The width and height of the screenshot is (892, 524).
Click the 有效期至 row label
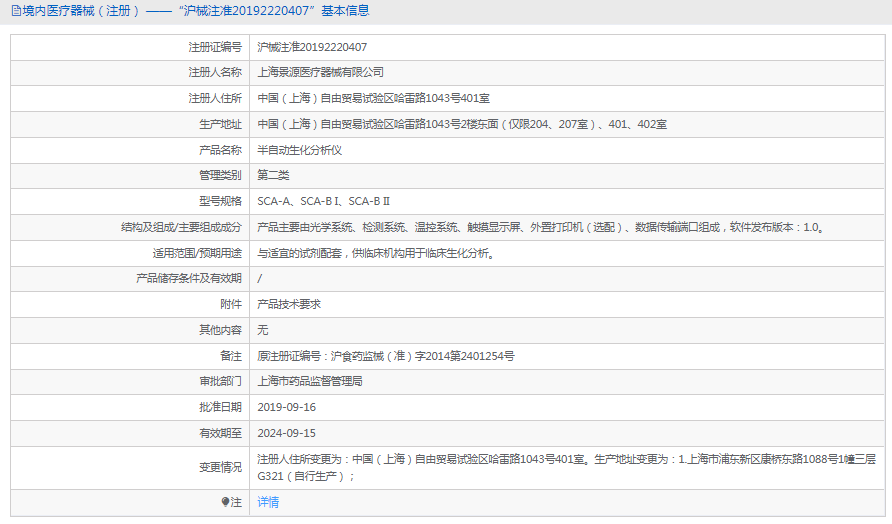pyautogui.click(x=220, y=433)
